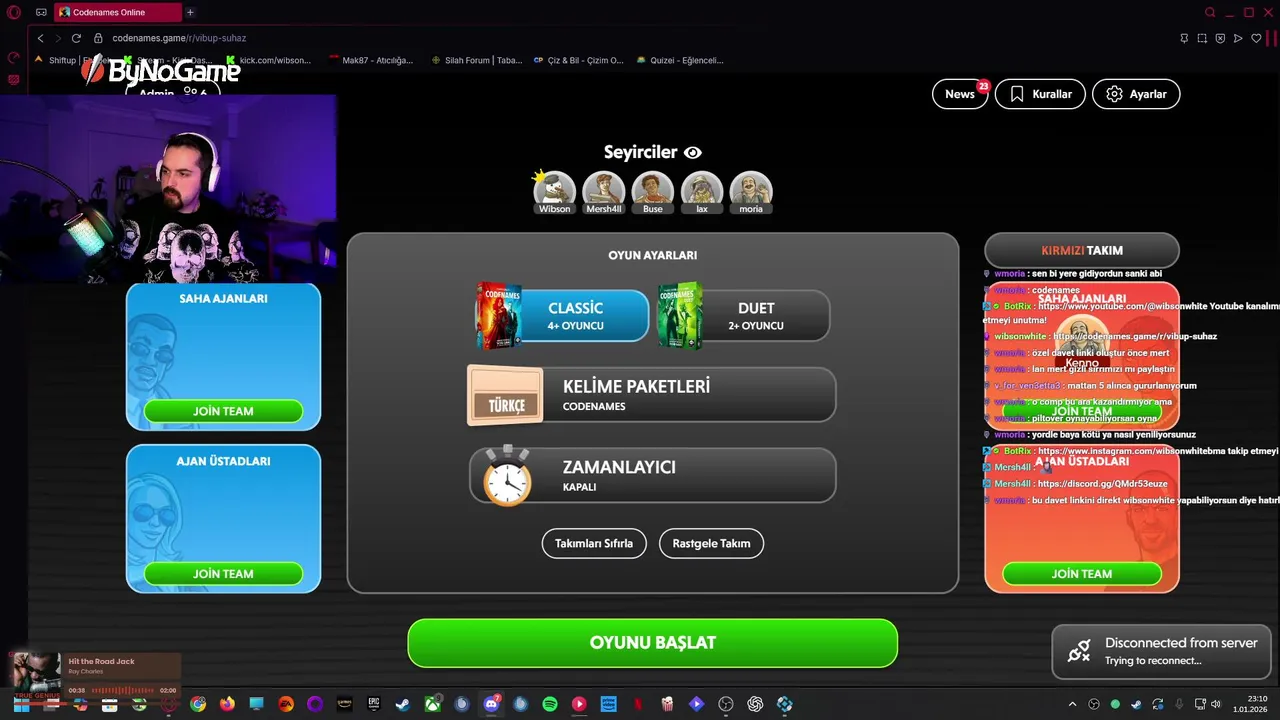Click spectator lax avatar
This screenshot has width=1280, height=720.
click(x=702, y=192)
